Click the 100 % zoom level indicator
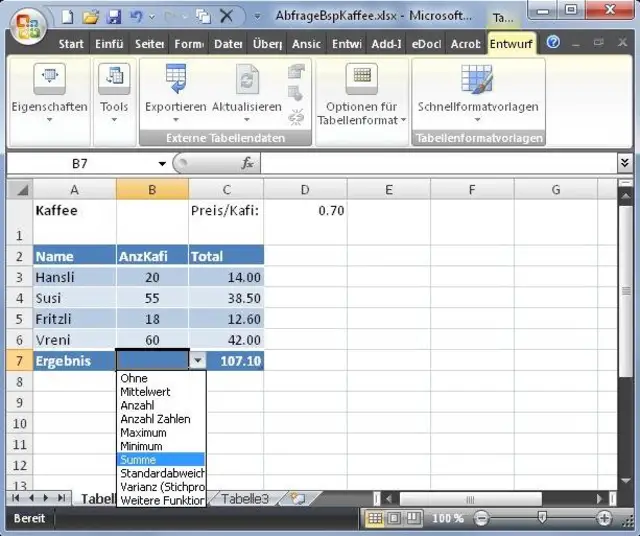Image resolution: width=640 pixels, height=536 pixels. 448,519
